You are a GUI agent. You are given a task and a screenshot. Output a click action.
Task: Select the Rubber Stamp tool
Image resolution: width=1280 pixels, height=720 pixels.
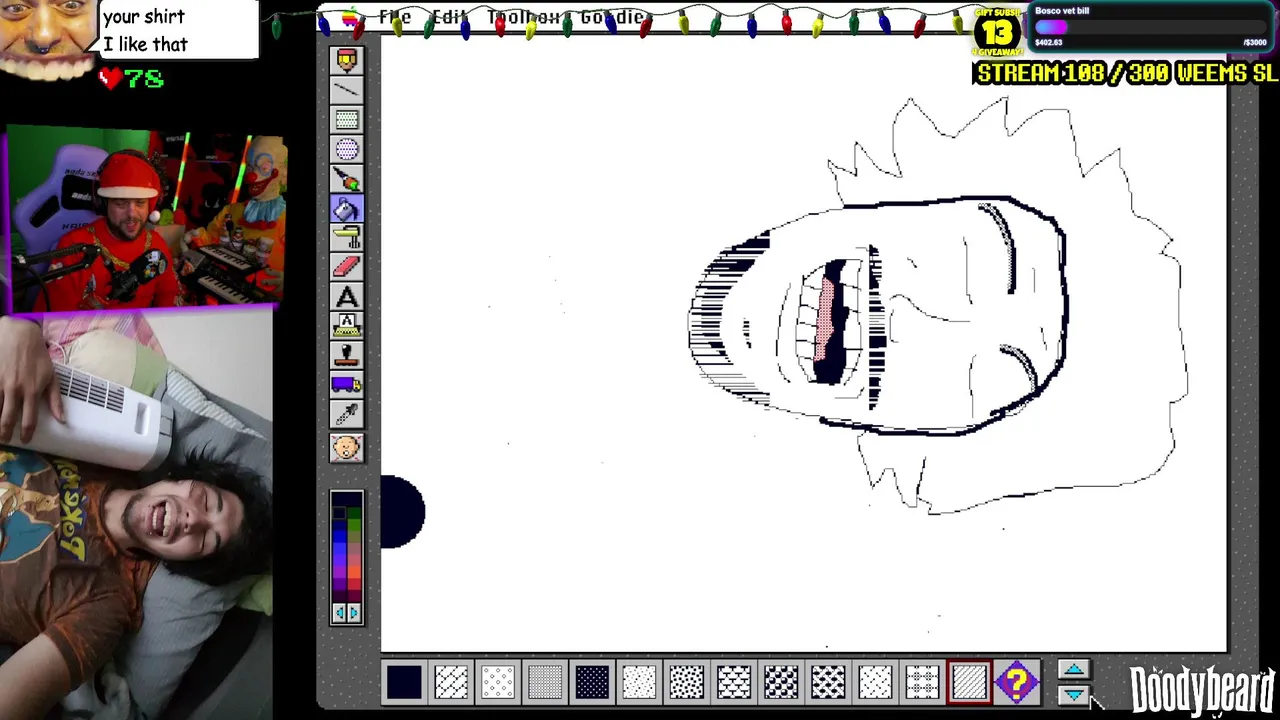(x=347, y=355)
